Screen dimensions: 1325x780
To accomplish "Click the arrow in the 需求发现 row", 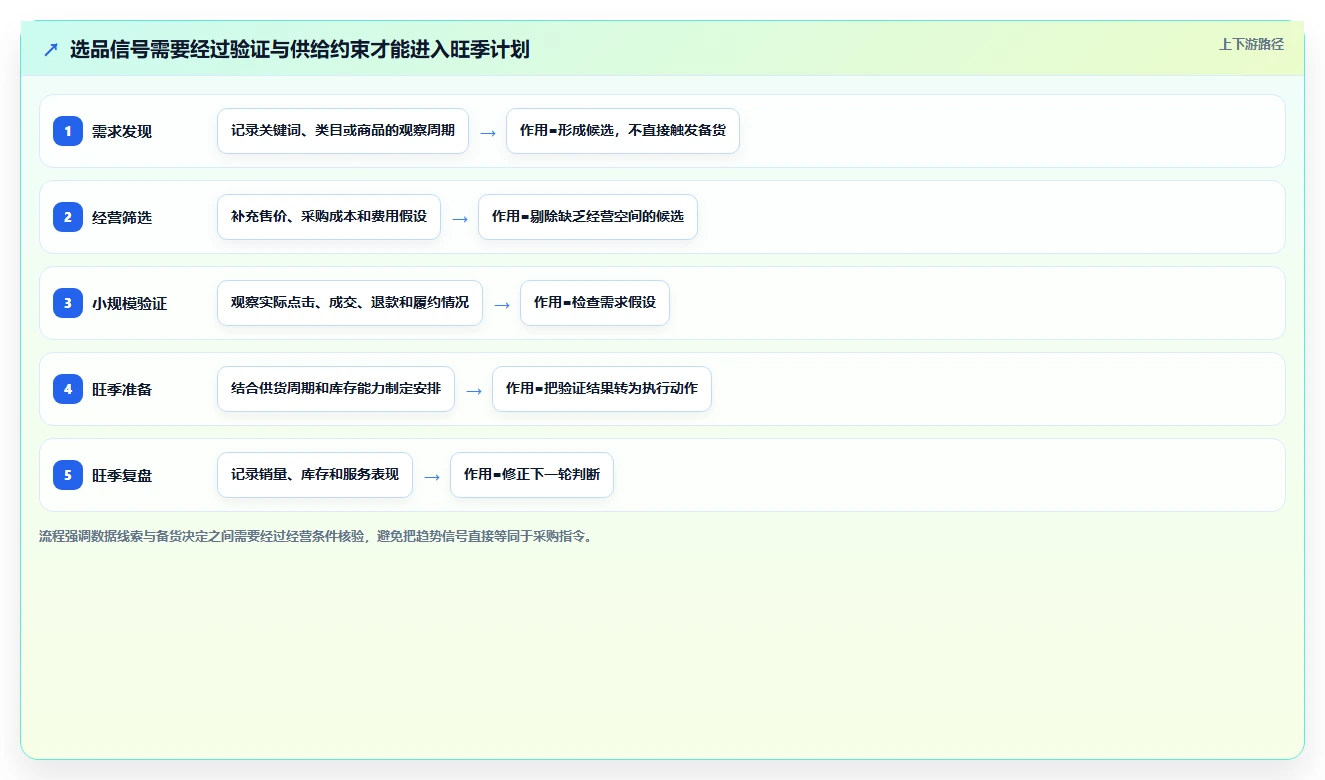I will [488, 132].
